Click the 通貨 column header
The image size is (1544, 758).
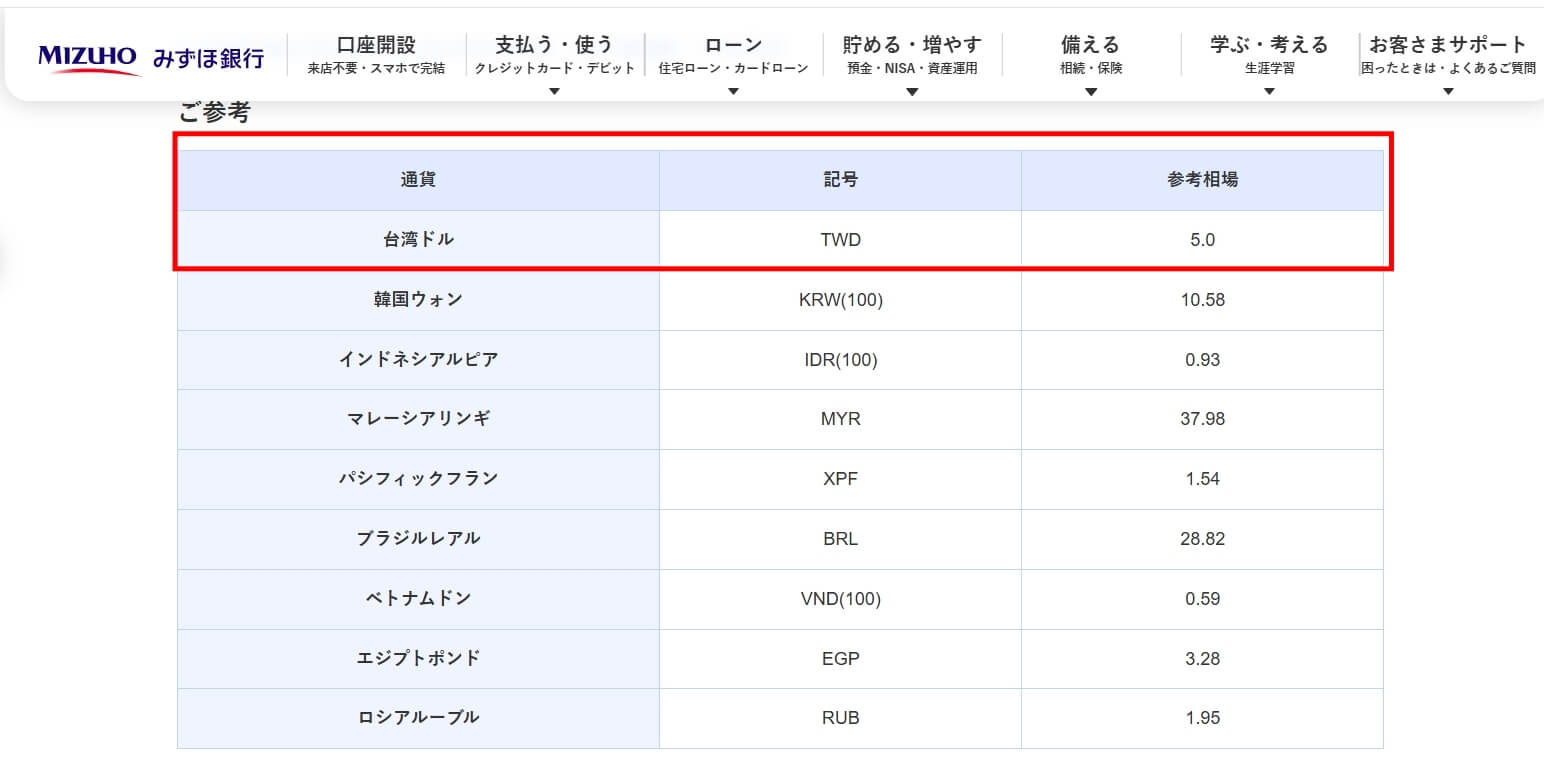(418, 180)
